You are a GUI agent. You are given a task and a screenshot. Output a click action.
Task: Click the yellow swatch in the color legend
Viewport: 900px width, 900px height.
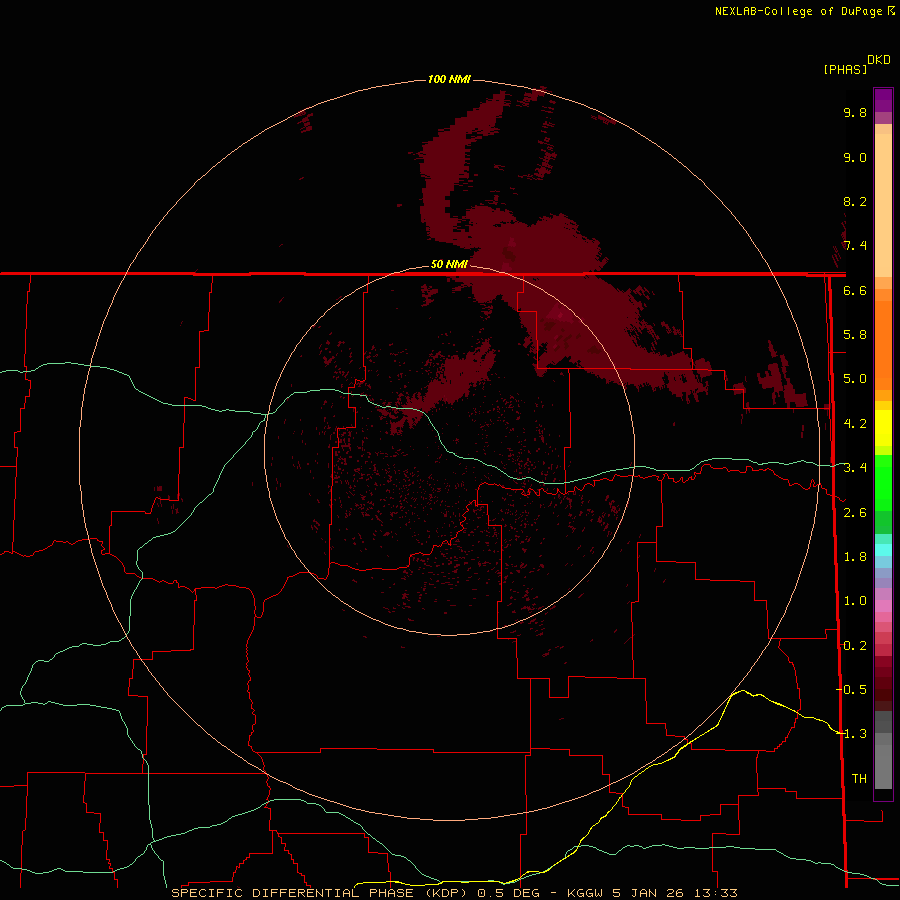pyautogui.click(x=883, y=428)
